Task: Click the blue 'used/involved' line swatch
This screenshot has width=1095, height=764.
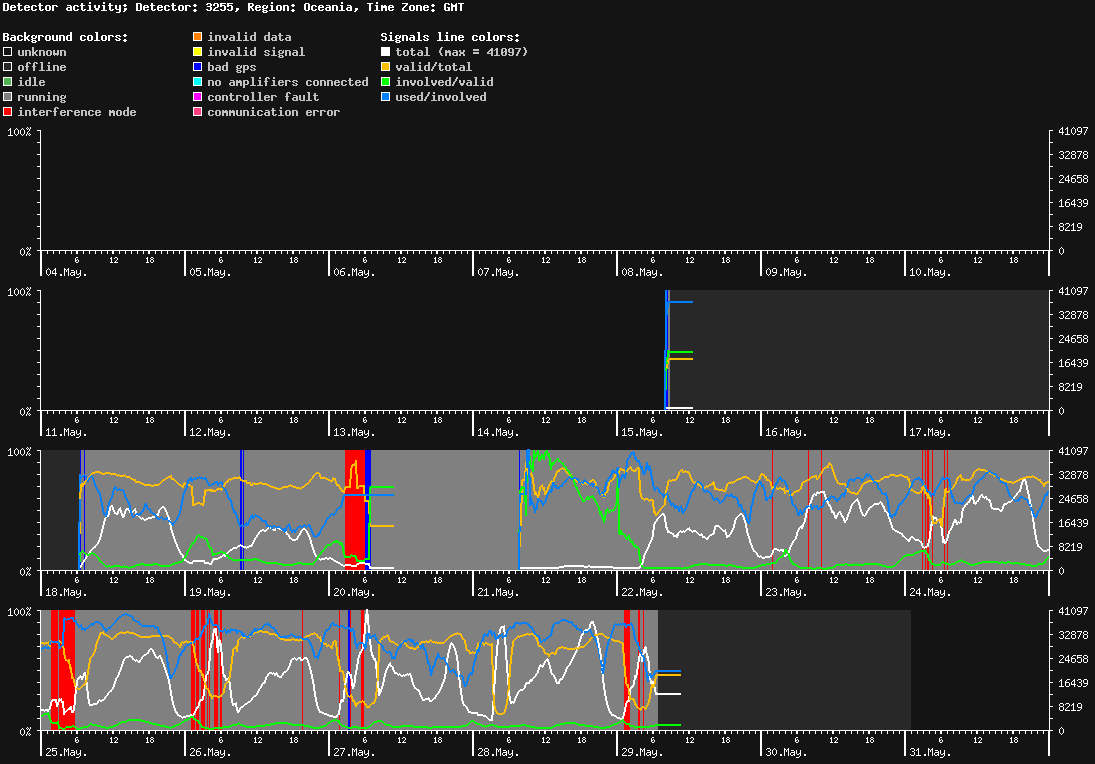Action: point(385,97)
